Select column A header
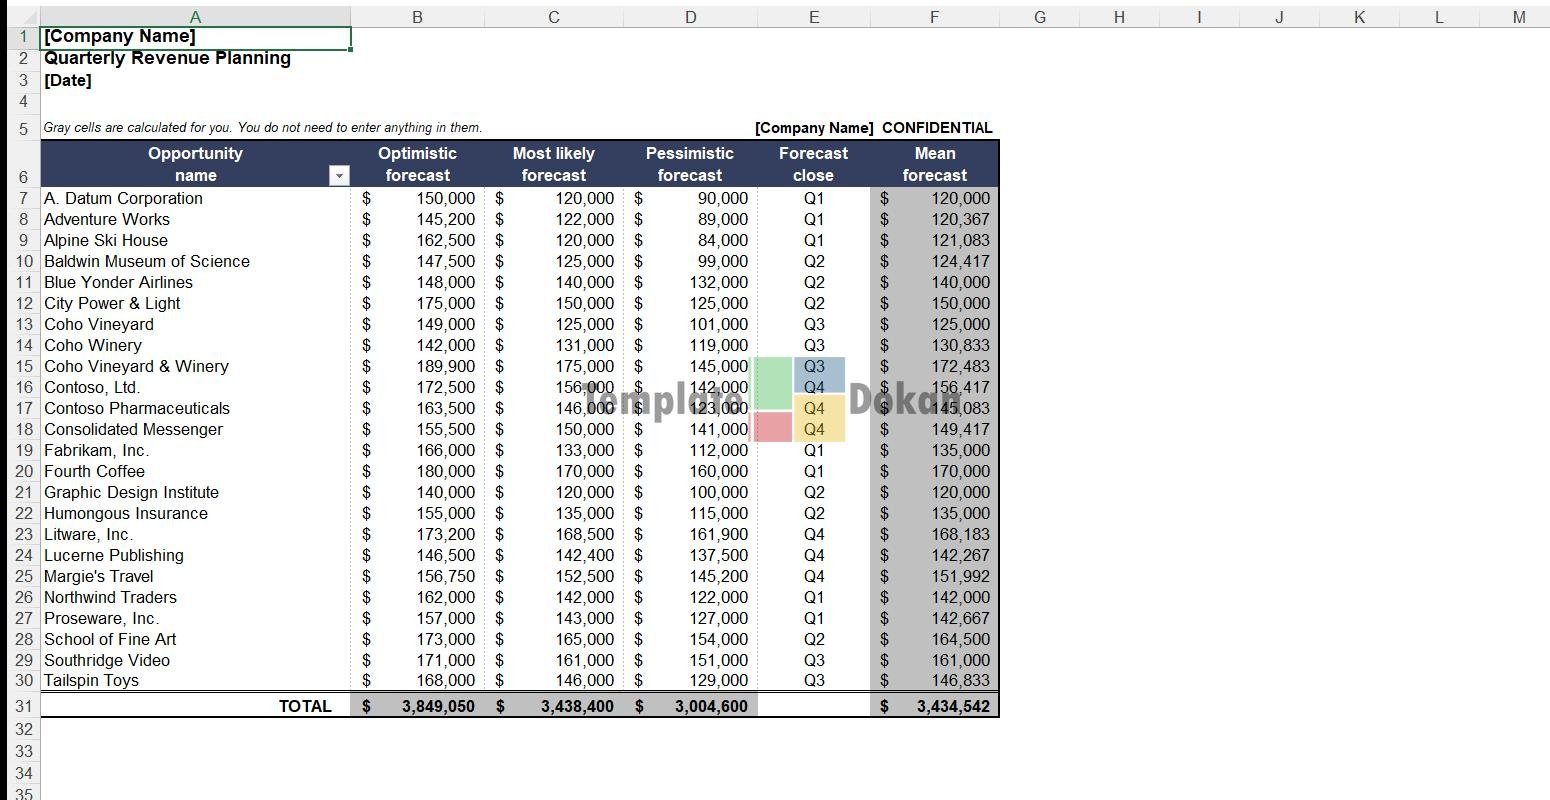Image resolution: width=1550 pixels, height=800 pixels. 195,17
